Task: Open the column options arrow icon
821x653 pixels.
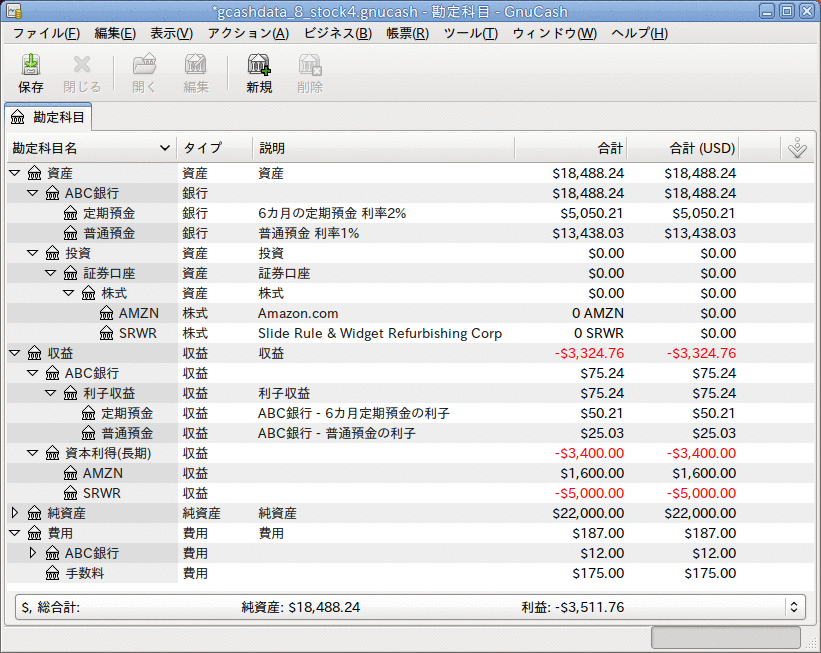Action: (797, 148)
